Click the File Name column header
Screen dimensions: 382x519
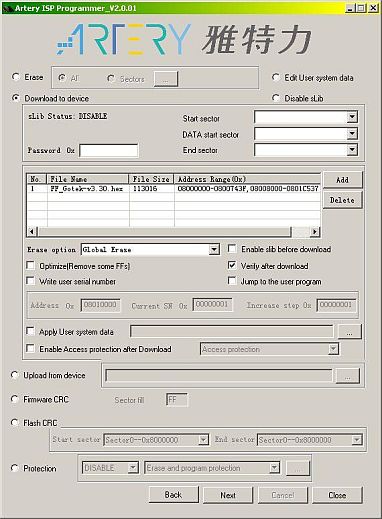(88, 179)
